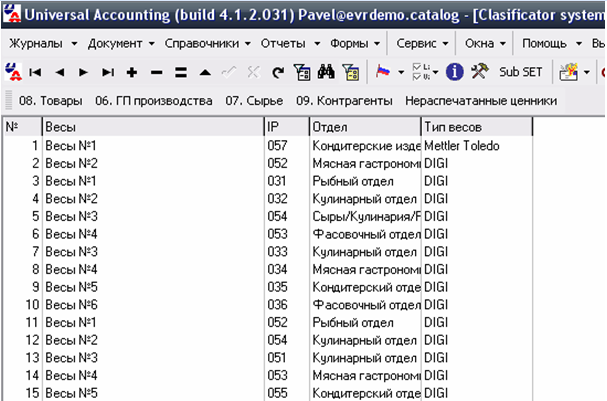Open the filter settings funnel icon
The width and height of the screenshot is (607, 401).
[x=302, y=72]
